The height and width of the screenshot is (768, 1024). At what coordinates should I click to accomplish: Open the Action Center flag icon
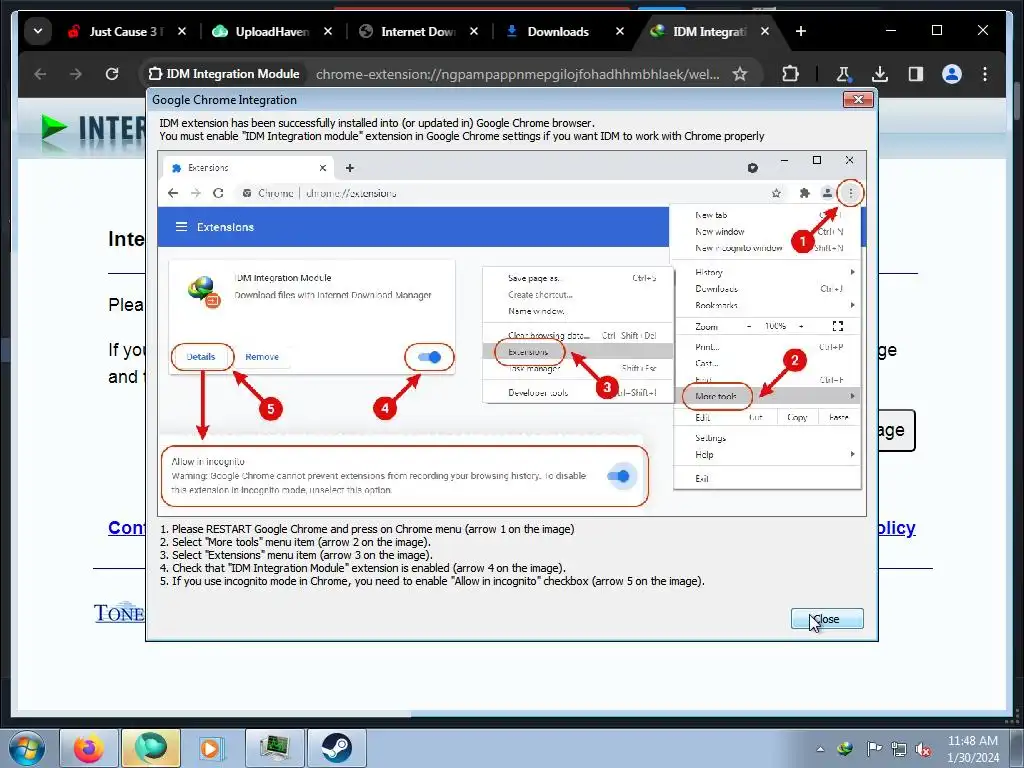point(874,749)
